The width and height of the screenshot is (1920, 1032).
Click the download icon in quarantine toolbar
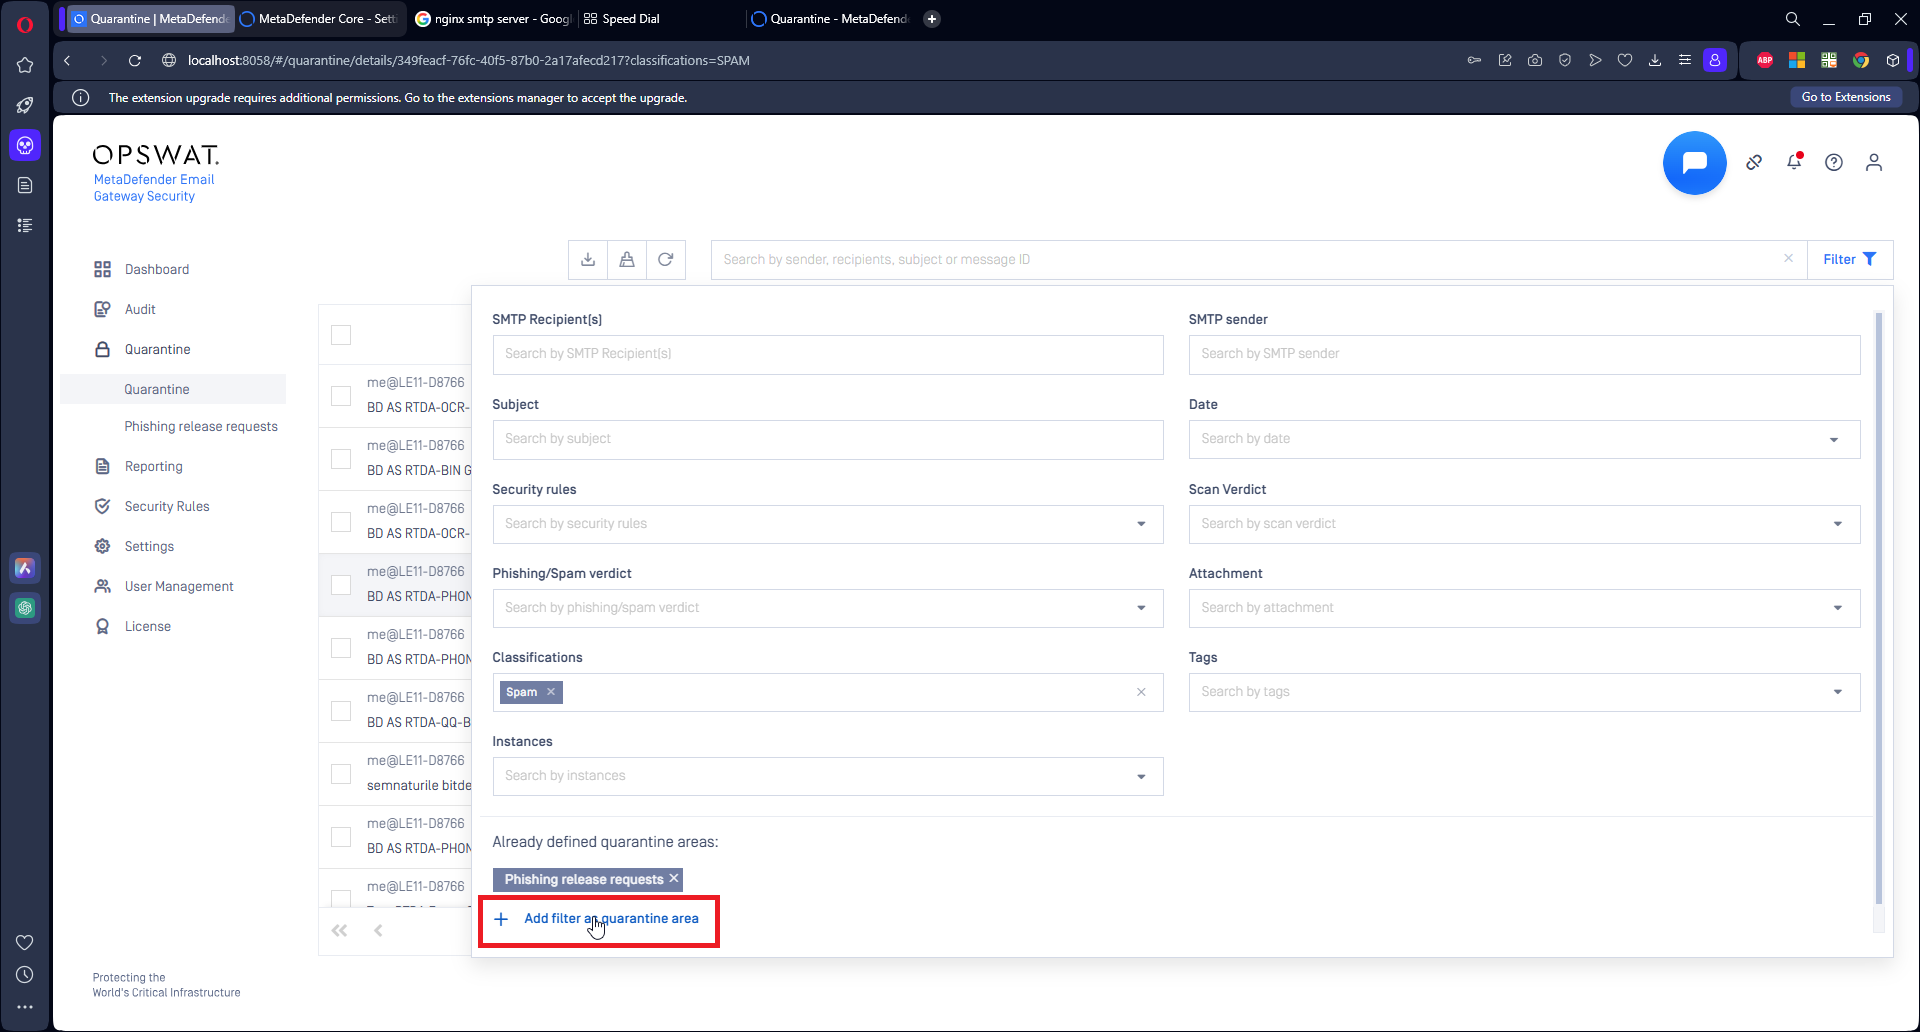(x=588, y=260)
